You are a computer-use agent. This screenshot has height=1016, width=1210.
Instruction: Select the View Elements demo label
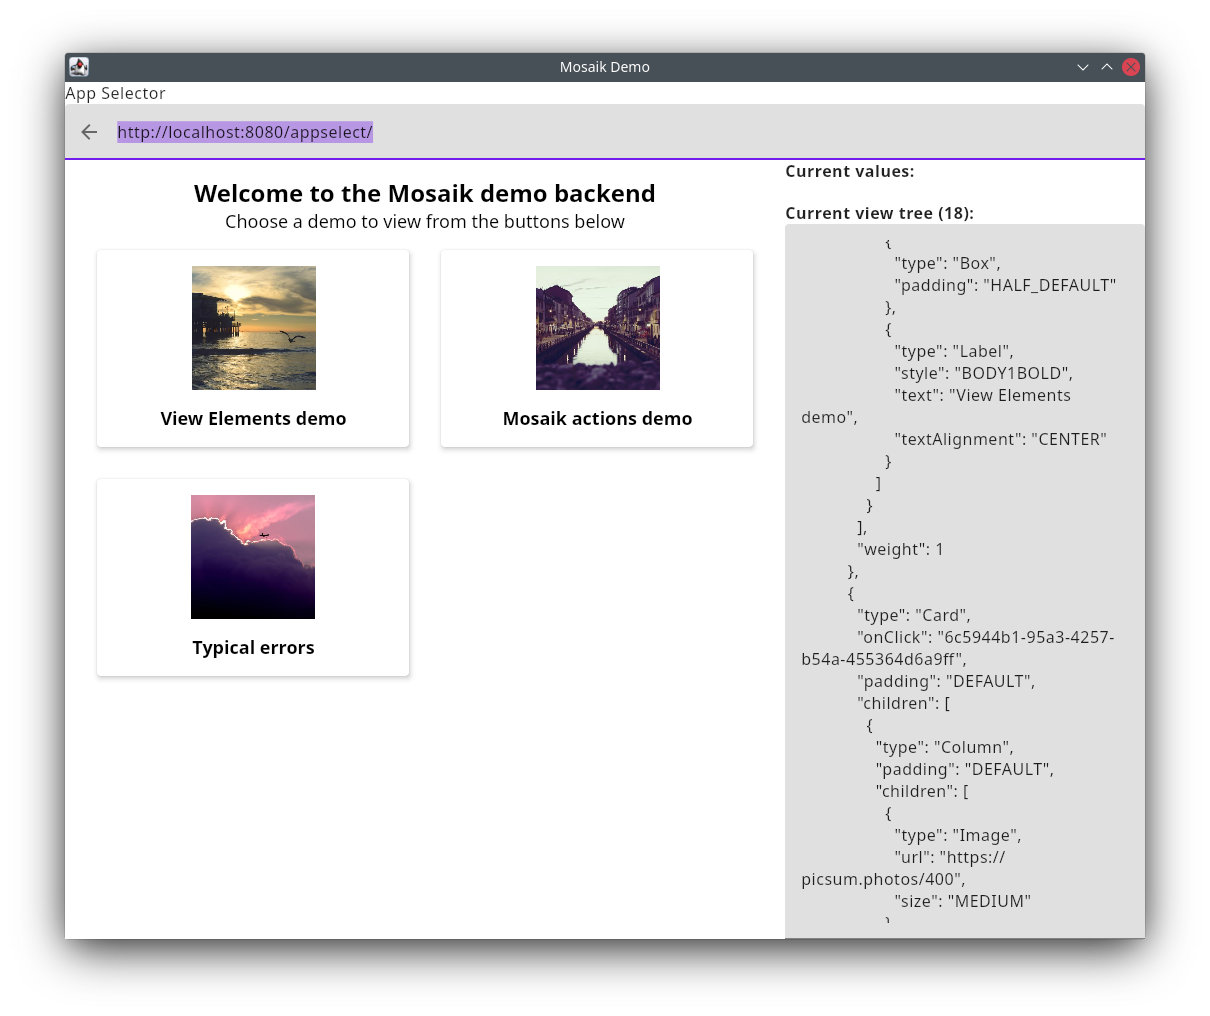click(x=253, y=419)
